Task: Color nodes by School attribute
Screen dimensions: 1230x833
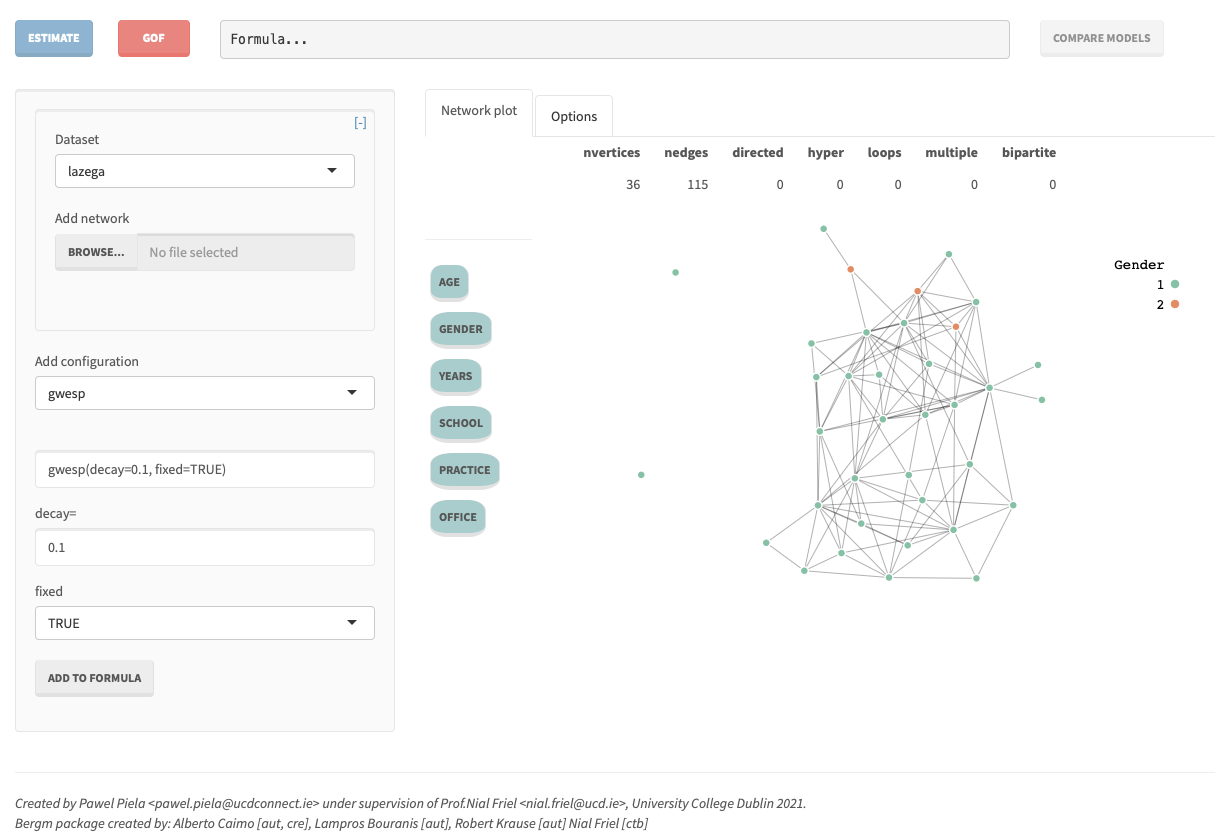Action: (461, 423)
